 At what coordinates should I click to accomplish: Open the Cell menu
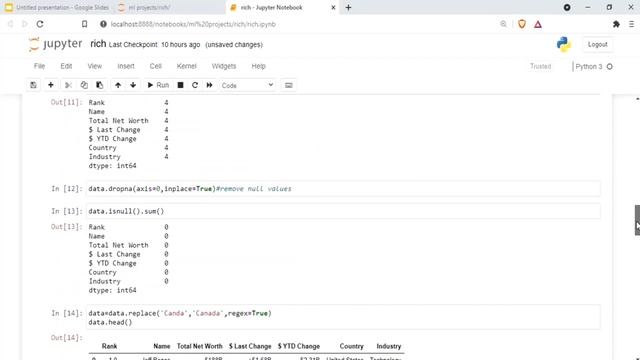[x=156, y=66]
